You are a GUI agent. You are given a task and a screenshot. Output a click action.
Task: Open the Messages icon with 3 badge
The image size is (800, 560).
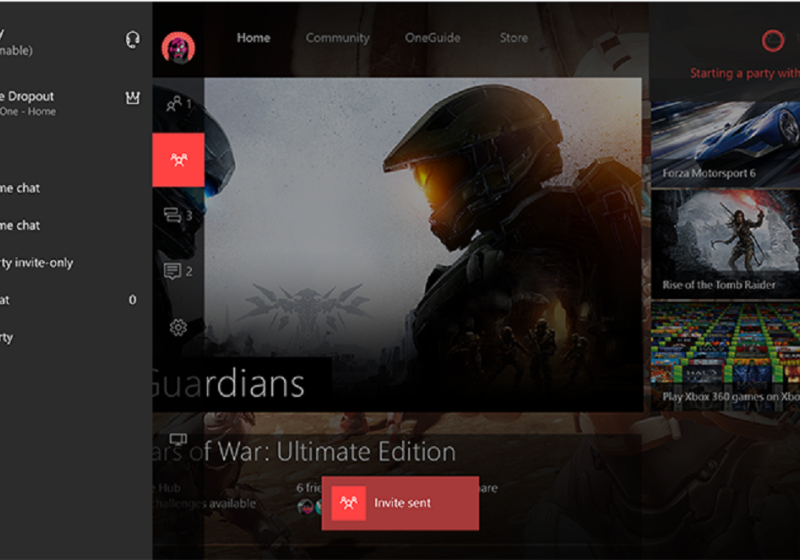[178, 214]
